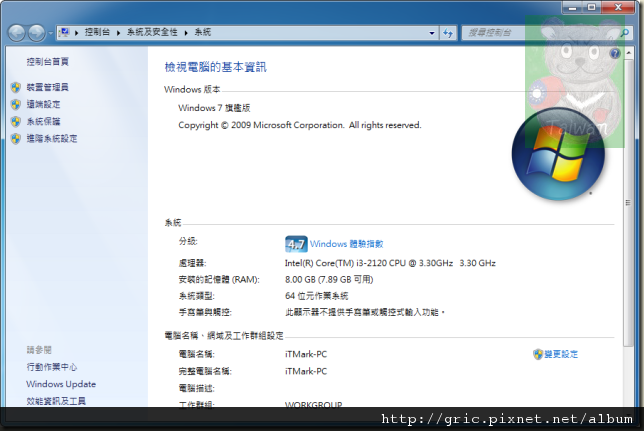Screen dimensions: 644x431
Task: Select 系統及安全性 breadcrumb in address bar
Action: pyautogui.click(x=152, y=32)
